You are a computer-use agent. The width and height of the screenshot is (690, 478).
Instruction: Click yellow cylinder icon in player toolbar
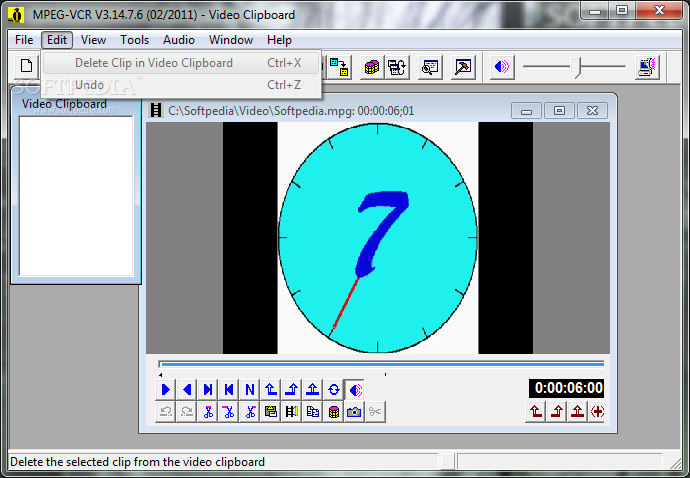tap(334, 412)
